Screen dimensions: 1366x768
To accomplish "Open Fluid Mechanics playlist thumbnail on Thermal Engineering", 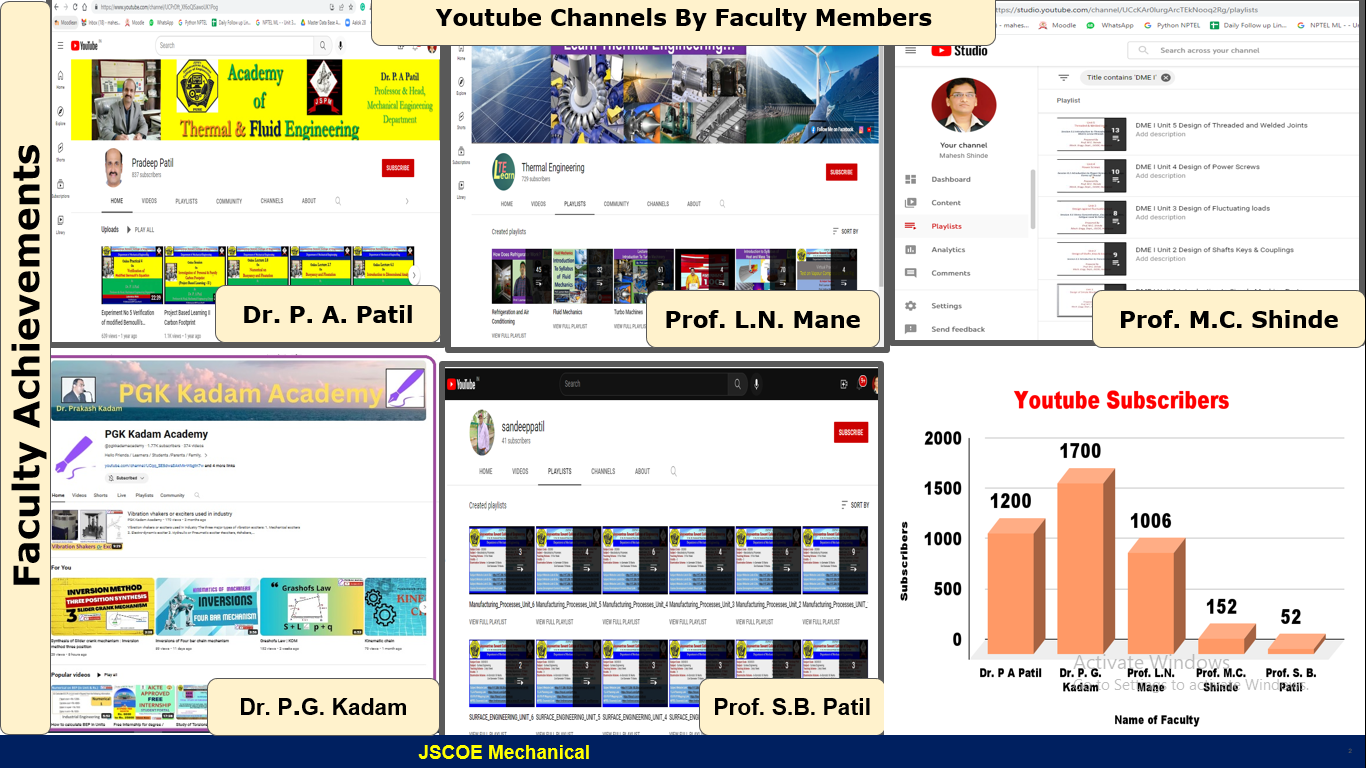I will tap(582, 277).
